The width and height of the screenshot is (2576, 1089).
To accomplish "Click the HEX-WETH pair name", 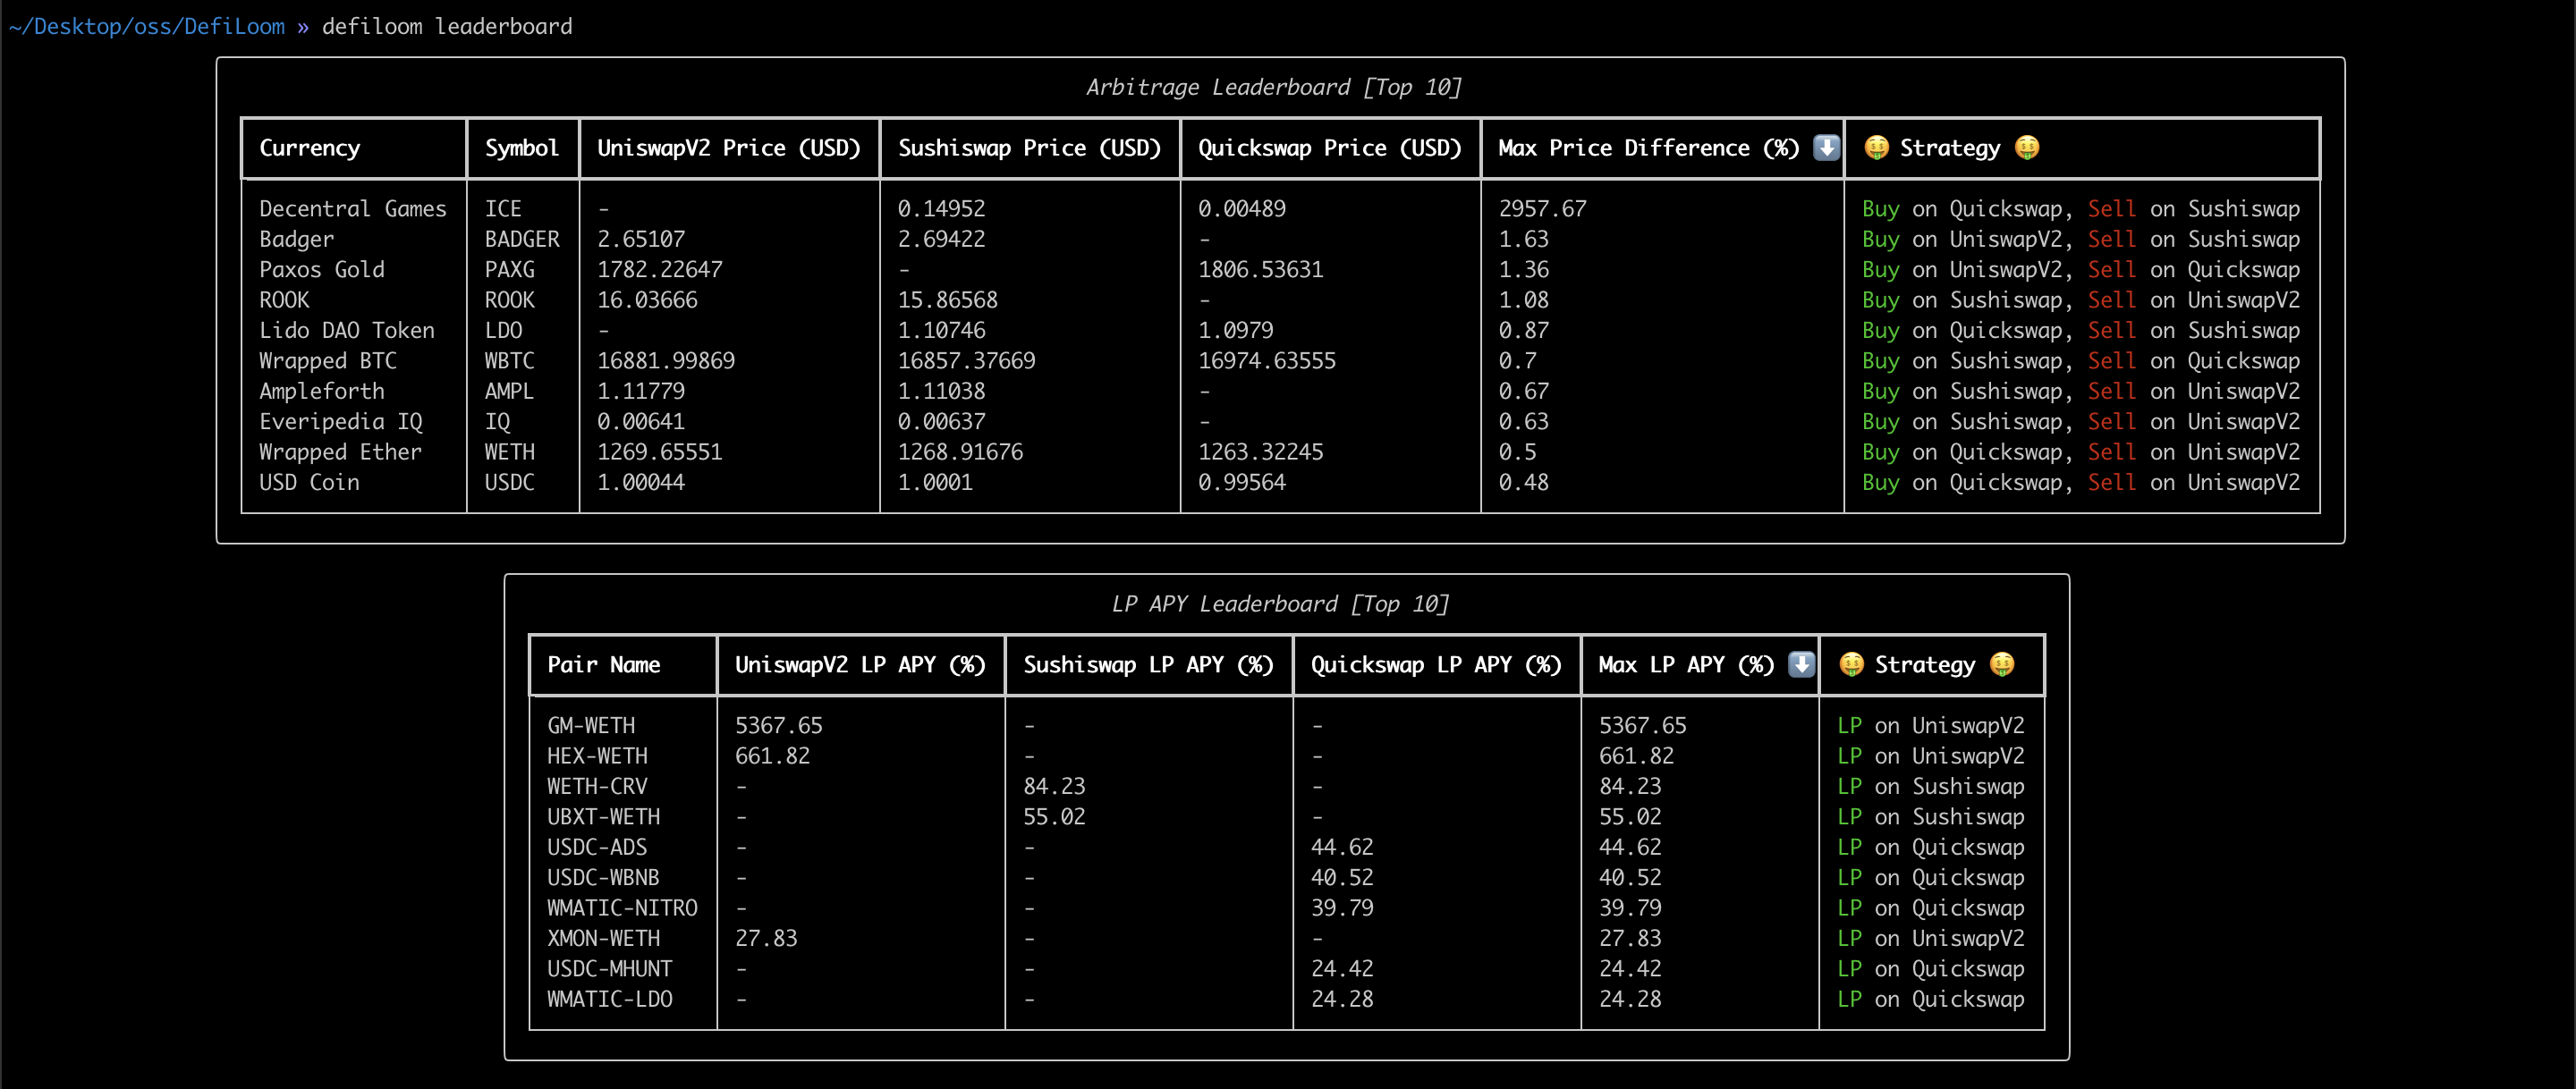I will point(597,756).
